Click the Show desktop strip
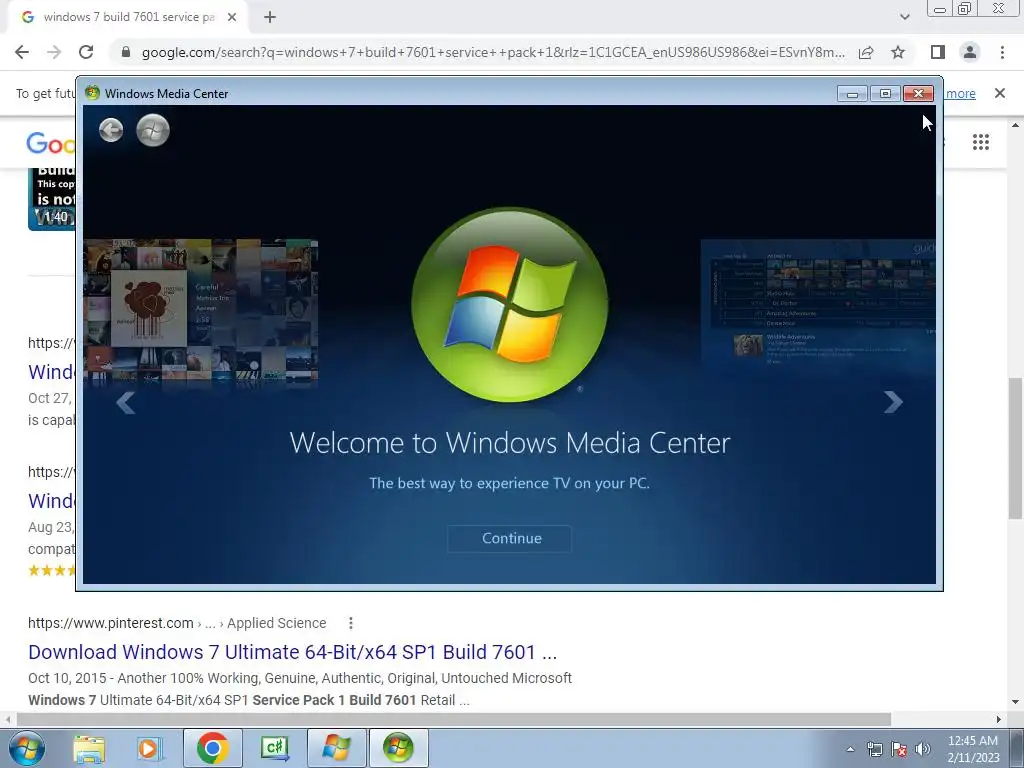 [x=1017, y=748]
